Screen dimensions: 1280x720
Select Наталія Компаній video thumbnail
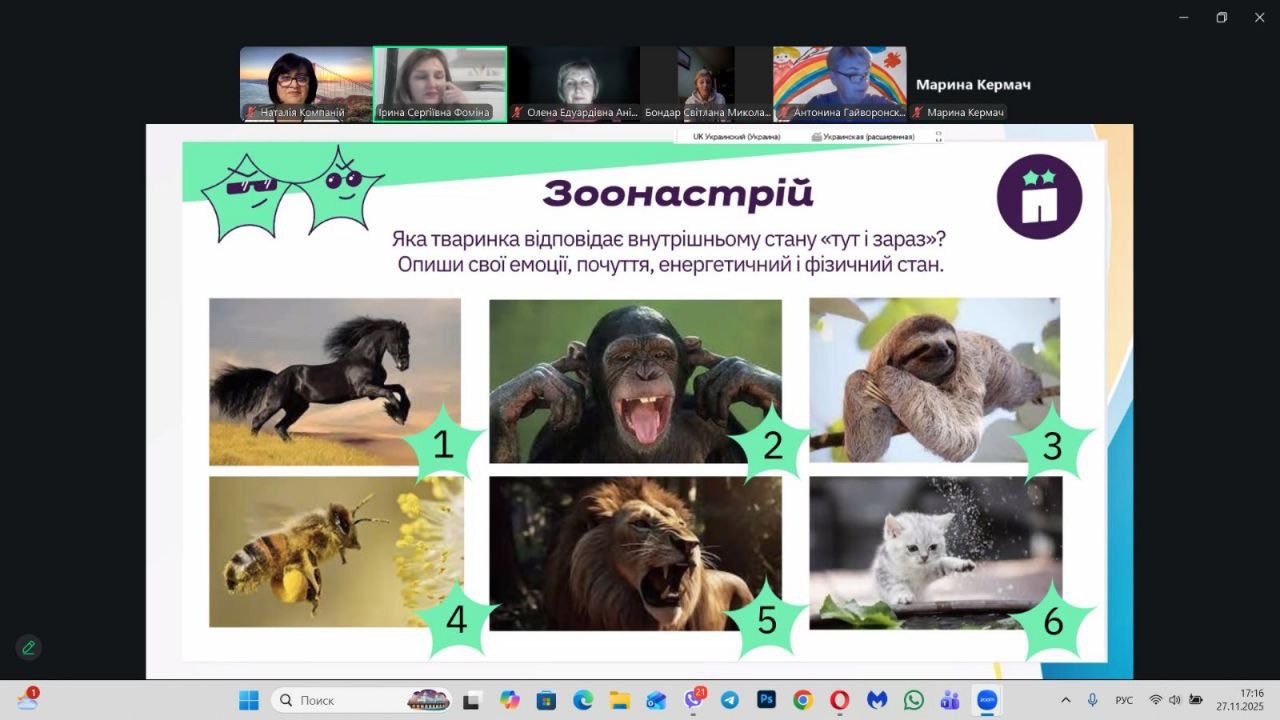tap(306, 84)
